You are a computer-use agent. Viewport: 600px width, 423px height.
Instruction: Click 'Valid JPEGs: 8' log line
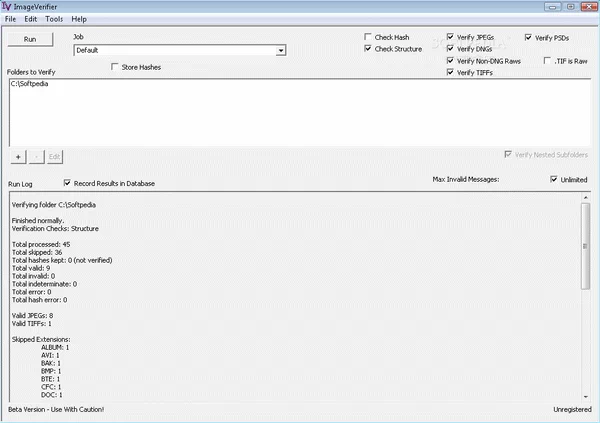32,315
